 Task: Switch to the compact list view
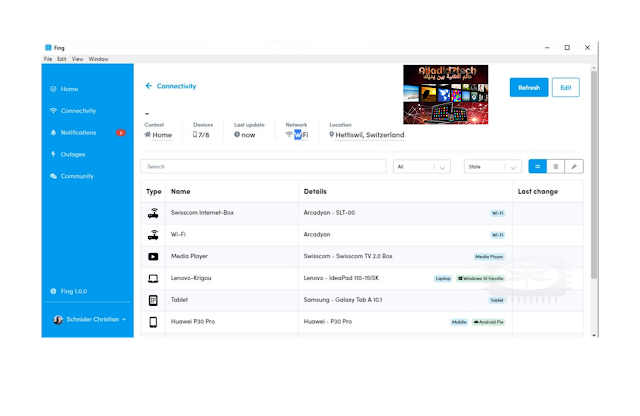[556, 167]
